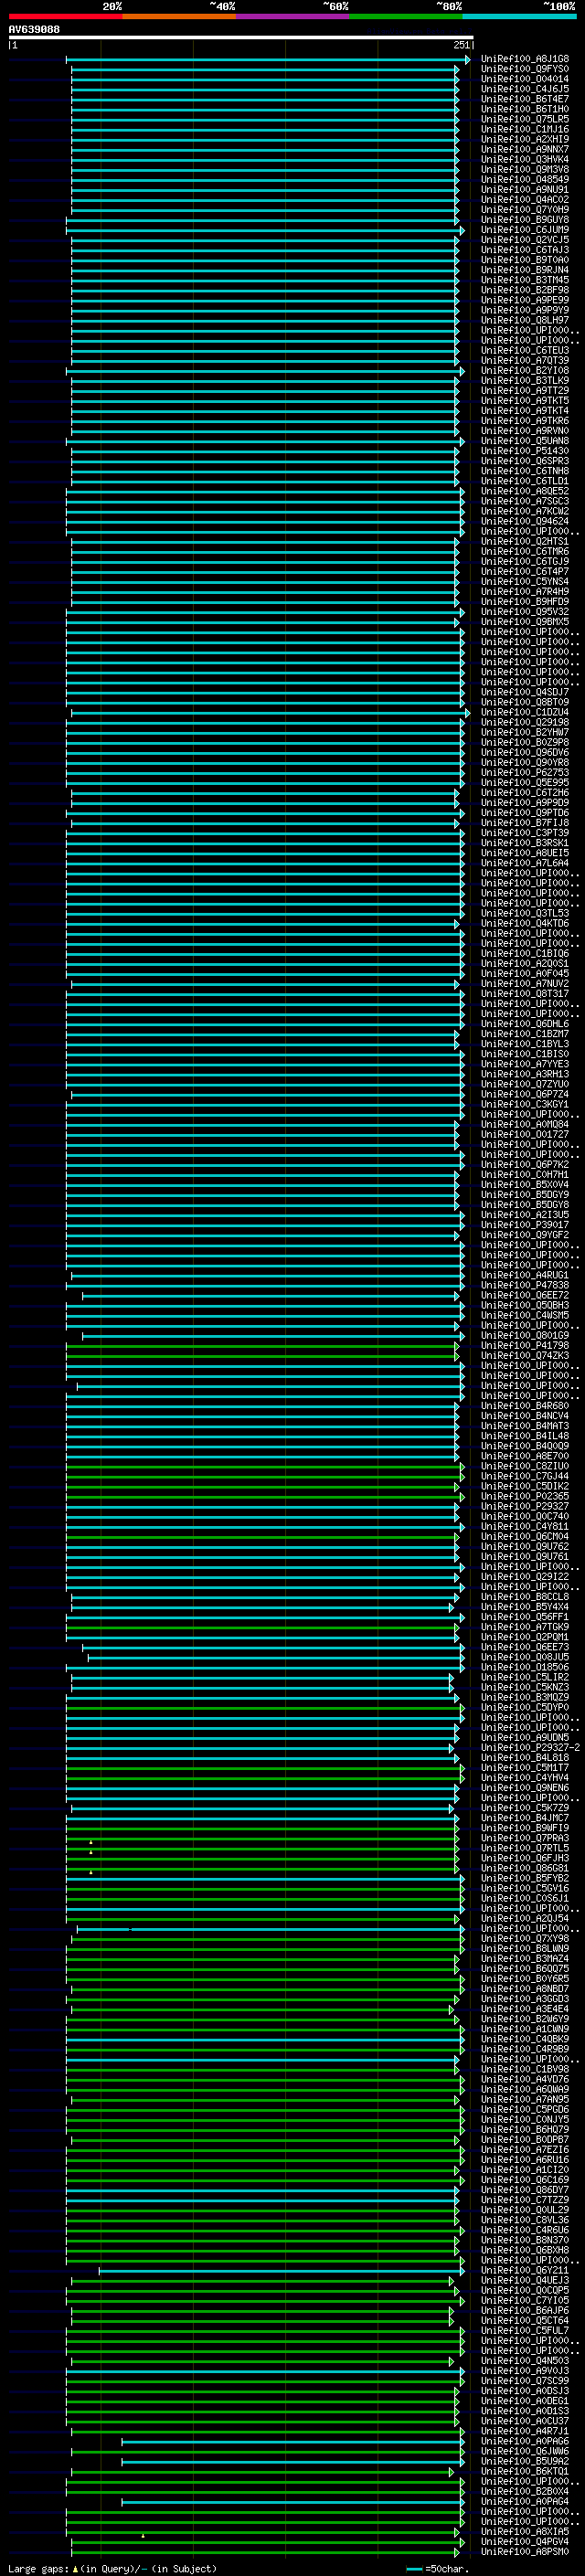Click hit label UniRef100_Q9U762
This screenshot has height=2576, width=585.
pos(525,1546)
